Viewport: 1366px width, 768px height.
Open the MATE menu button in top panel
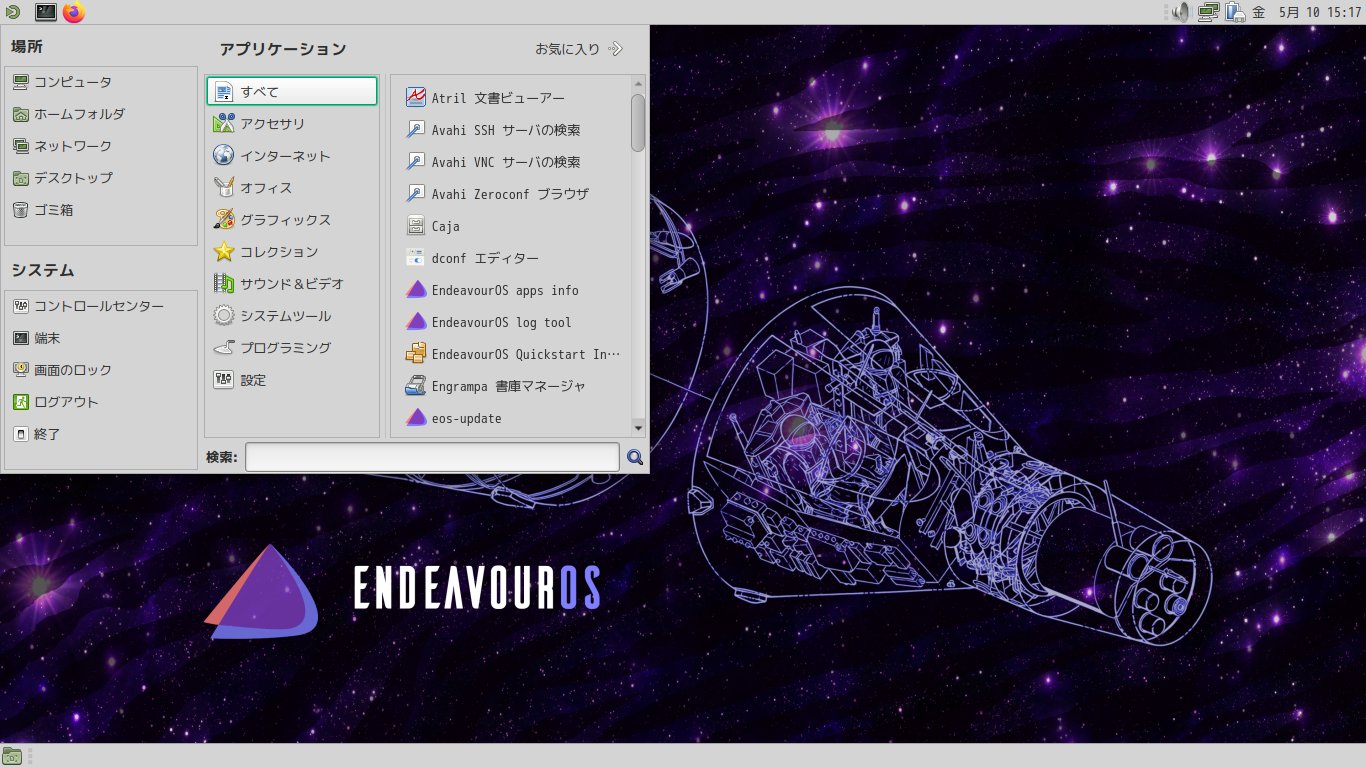coord(12,12)
